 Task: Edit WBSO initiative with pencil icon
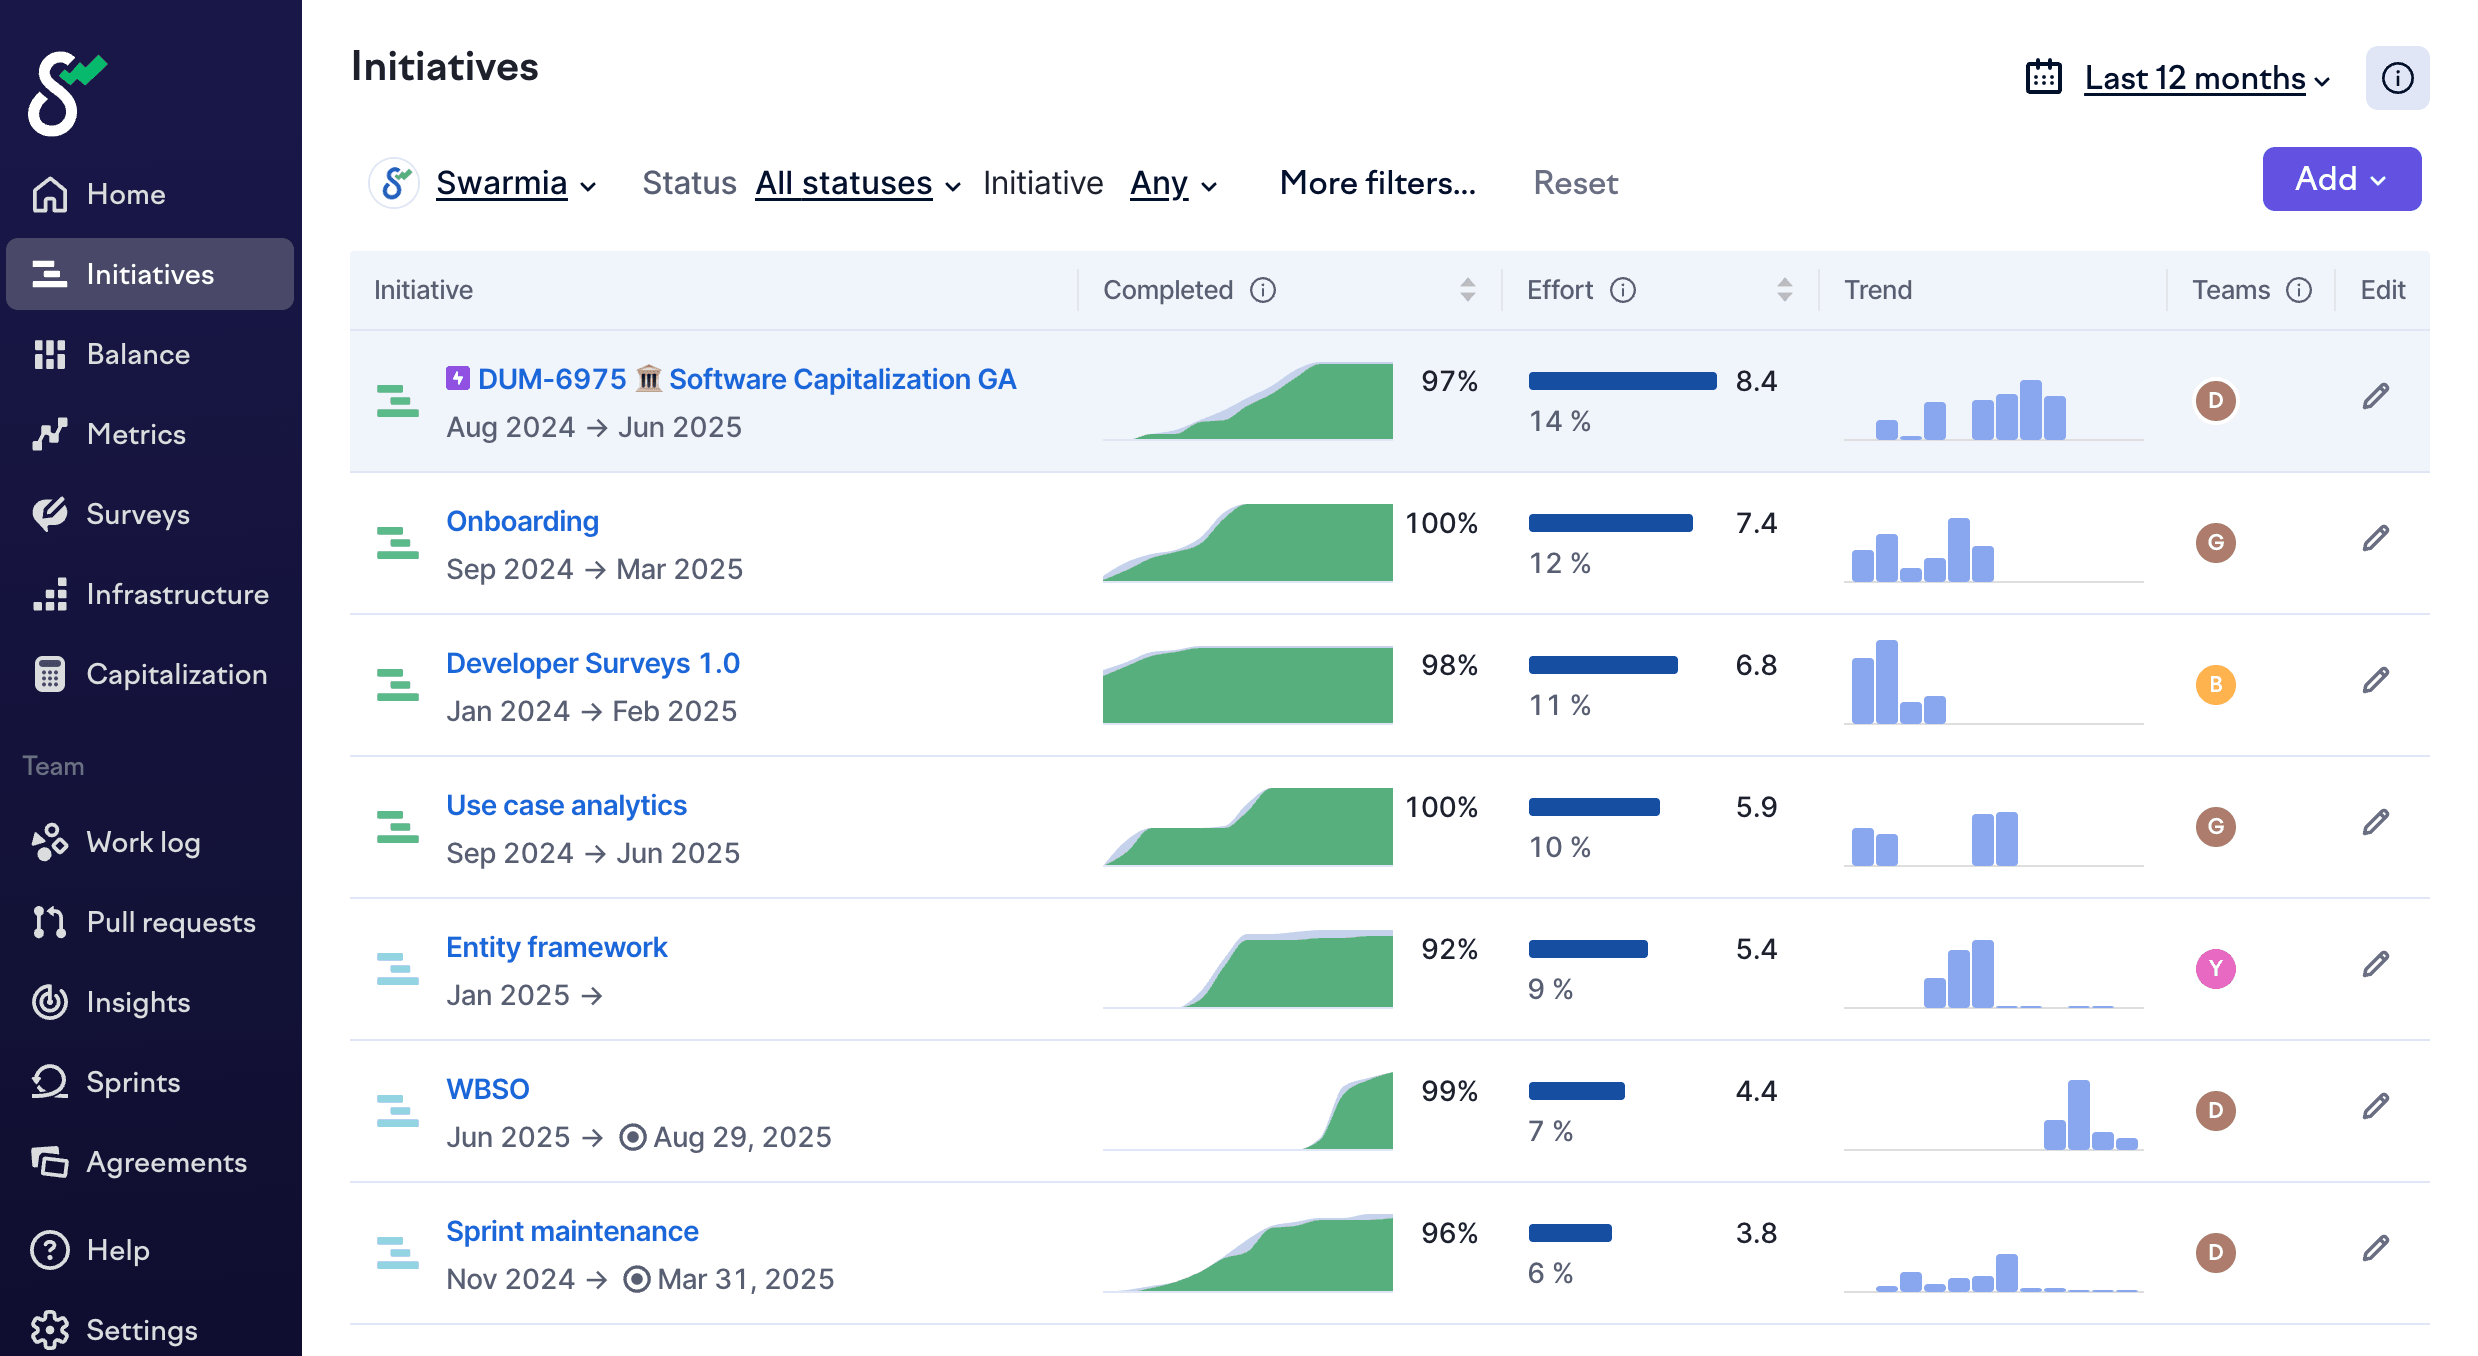click(2375, 1107)
